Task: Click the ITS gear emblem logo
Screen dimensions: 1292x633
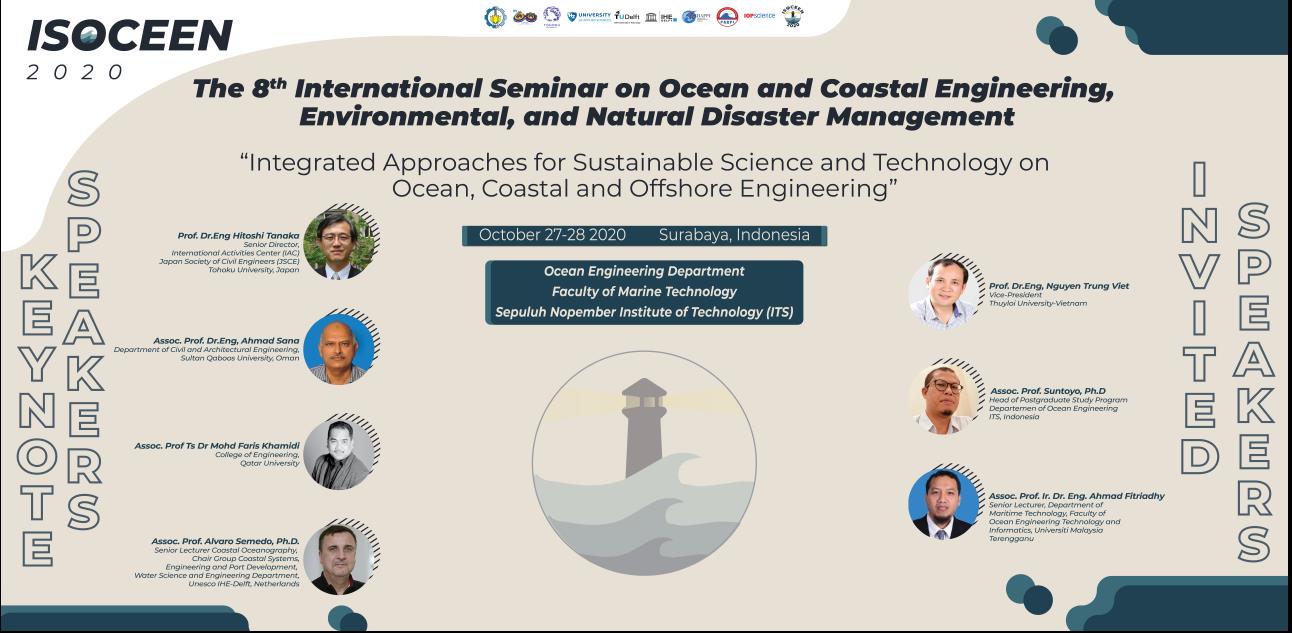Action: (x=495, y=17)
